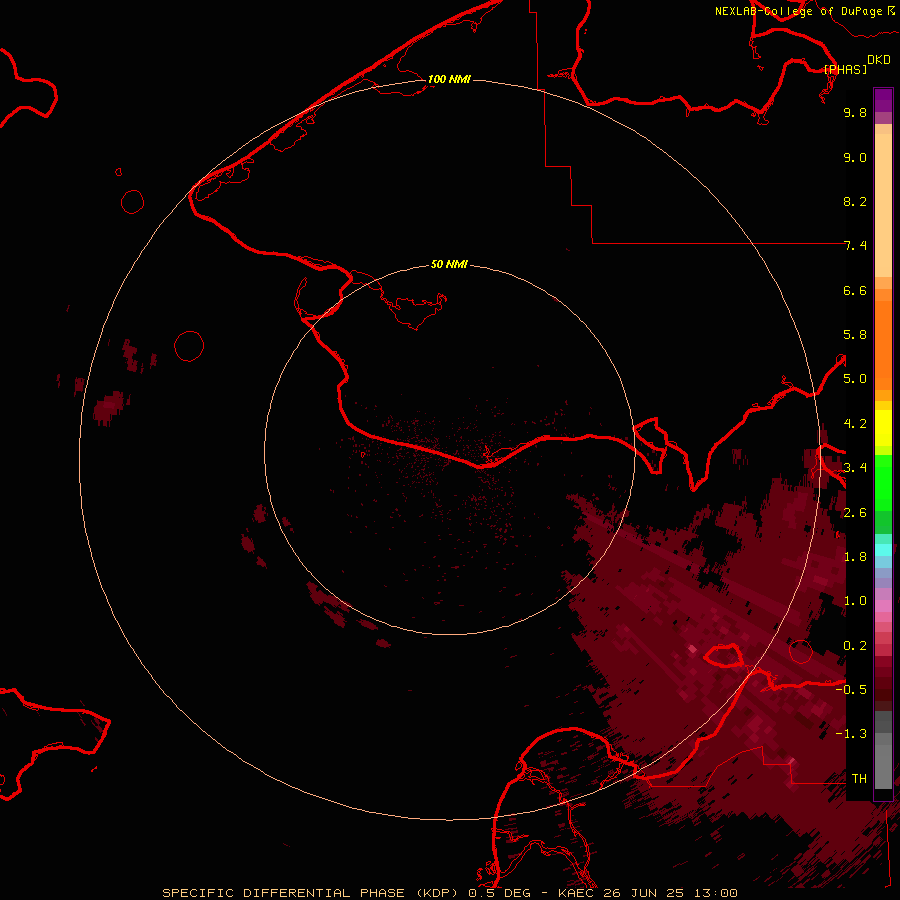The height and width of the screenshot is (900, 900).
Task: Click the 5.0 value on the color scale
Action: pos(855,379)
